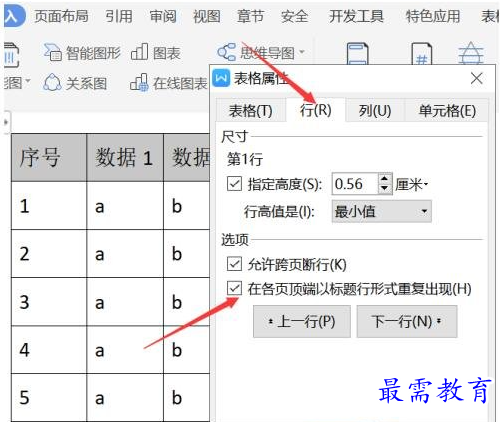Click cell 'a' in row 5
This screenshot has height=422, width=500.
(x=125, y=397)
